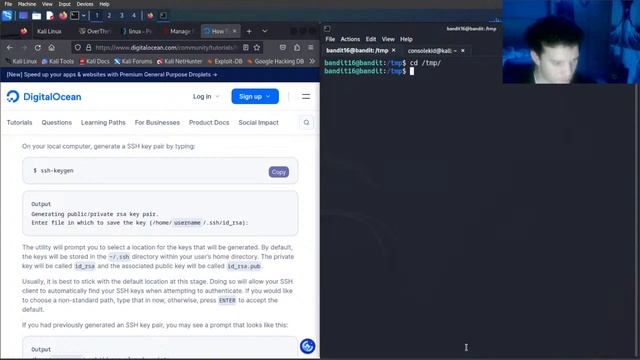Click the Premium General Purpose Droplets banner
The width and height of the screenshot is (640, 360).
point(112,75)
